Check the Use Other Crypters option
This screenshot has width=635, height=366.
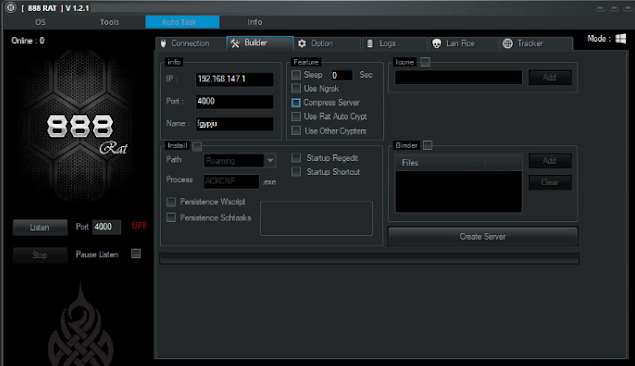(x=296, y=131)
